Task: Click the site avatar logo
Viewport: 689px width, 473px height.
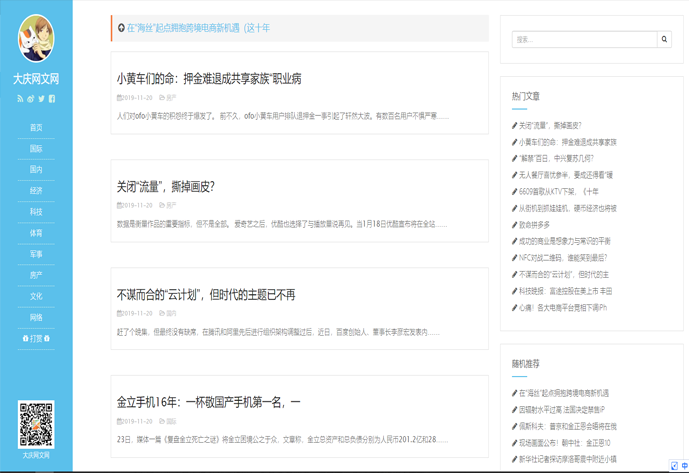Action: pos(36,39)
